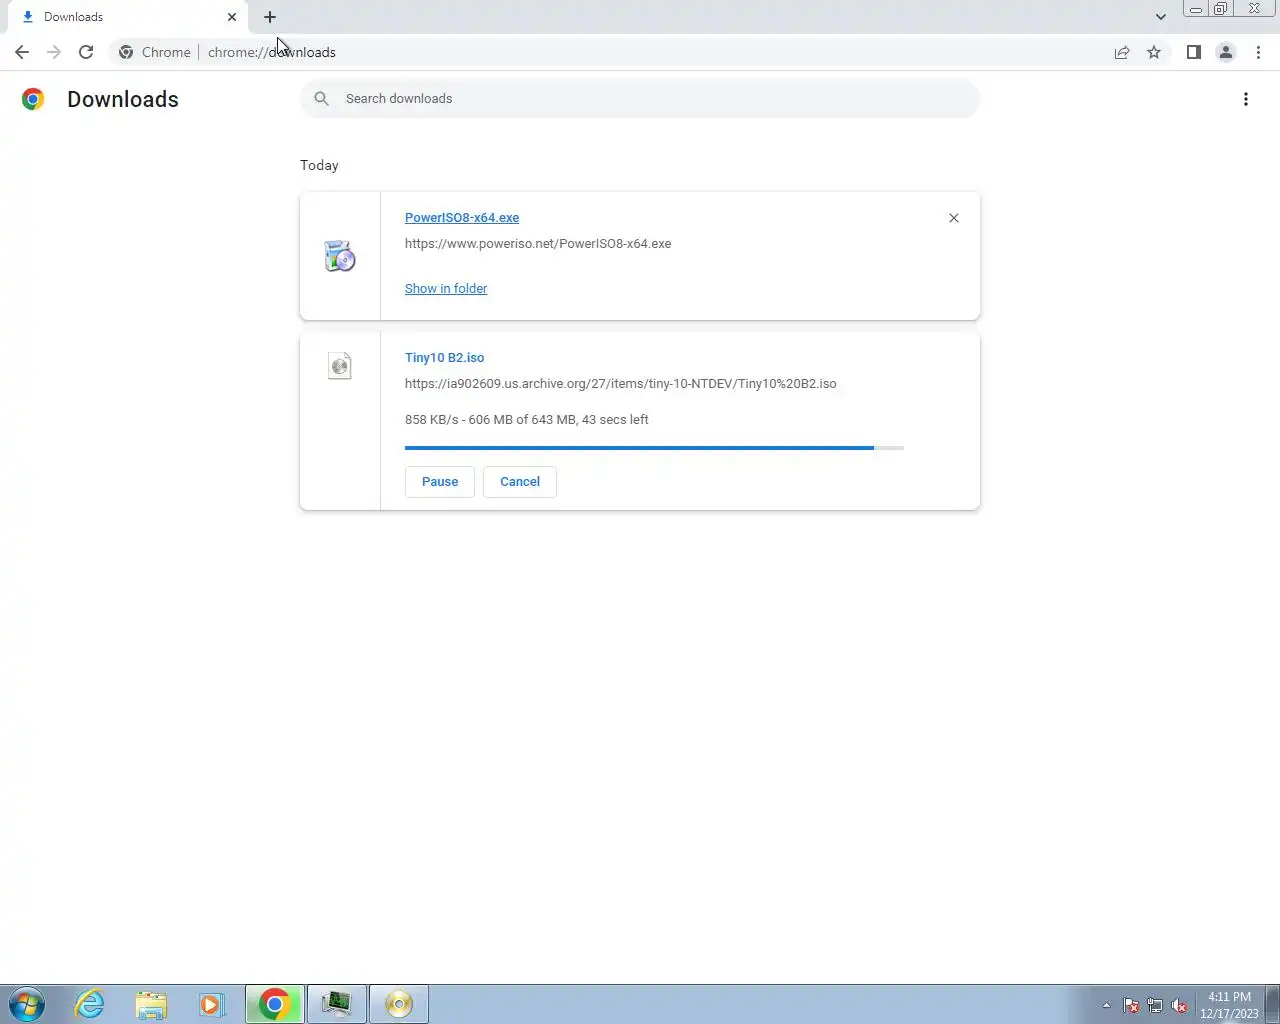Cancel the Tiny10 B2.iso download
1280x1024 pixels.
pyautogui.click(x=520, y=482)
